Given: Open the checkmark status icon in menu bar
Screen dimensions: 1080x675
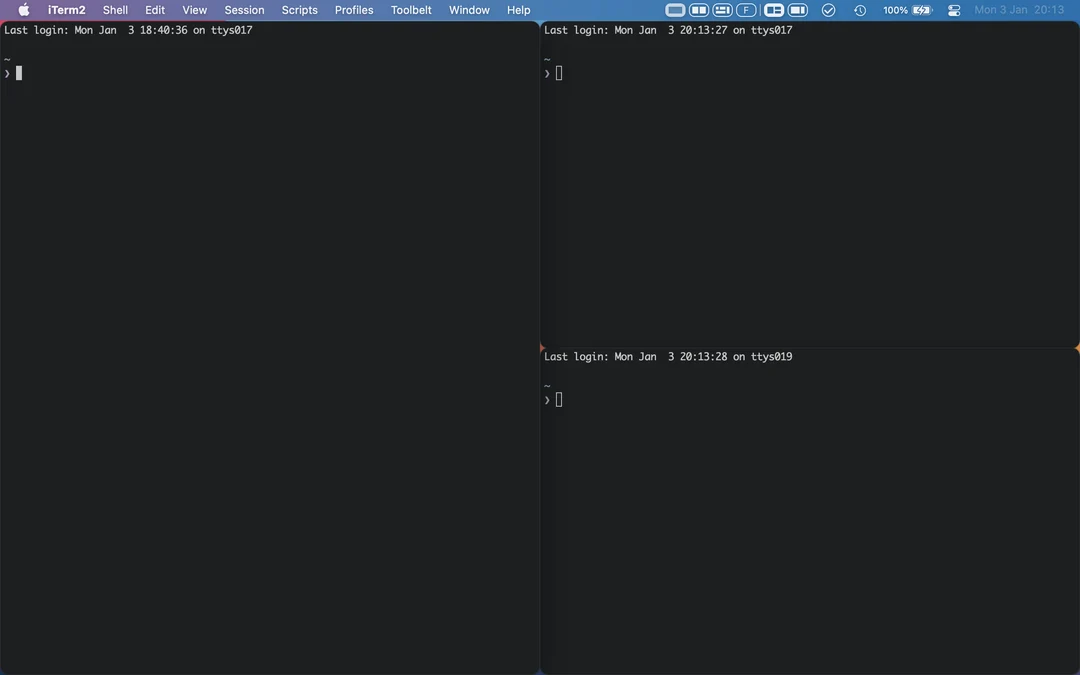Looking at the screenshot, I should (828, 9).
